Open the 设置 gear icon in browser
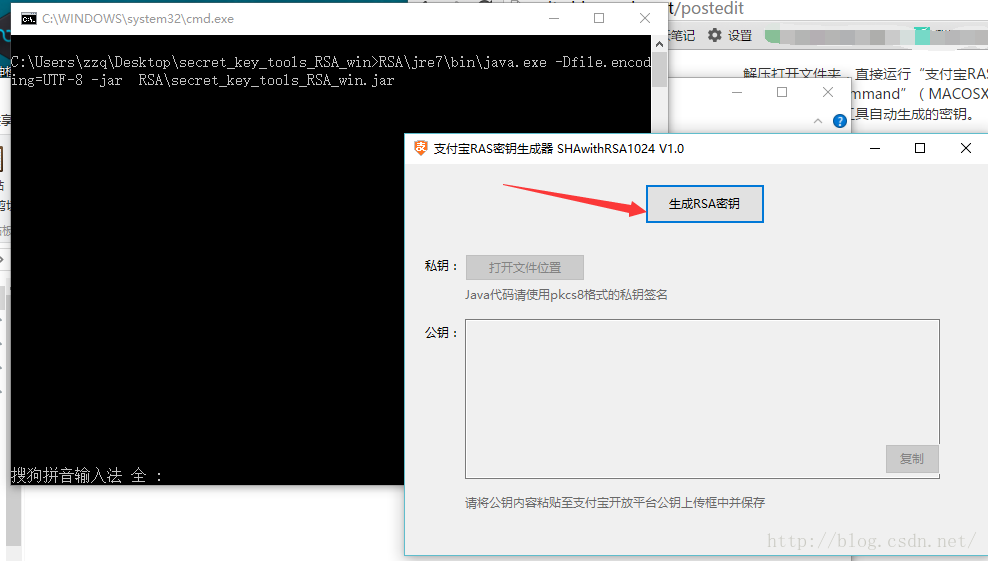The image size is (988, 561). (x=714, y=35)
